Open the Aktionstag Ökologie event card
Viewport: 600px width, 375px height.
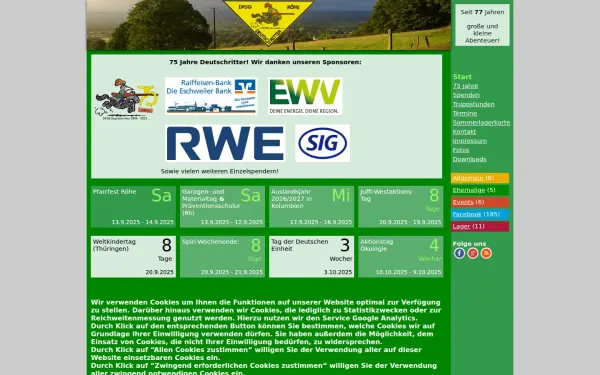click(401, 257)
